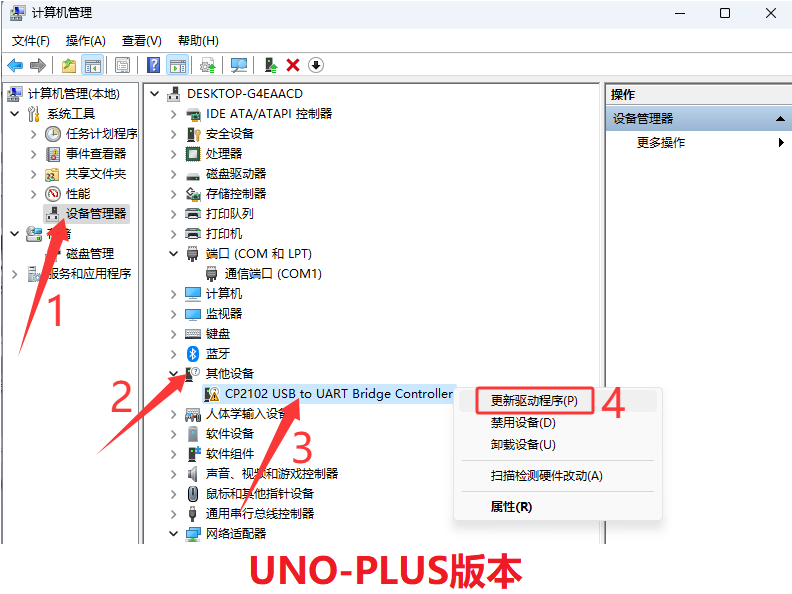Choose 属性(R) from the context menu
The height and width of the screenshot is (594, 792).
[511, 507]
